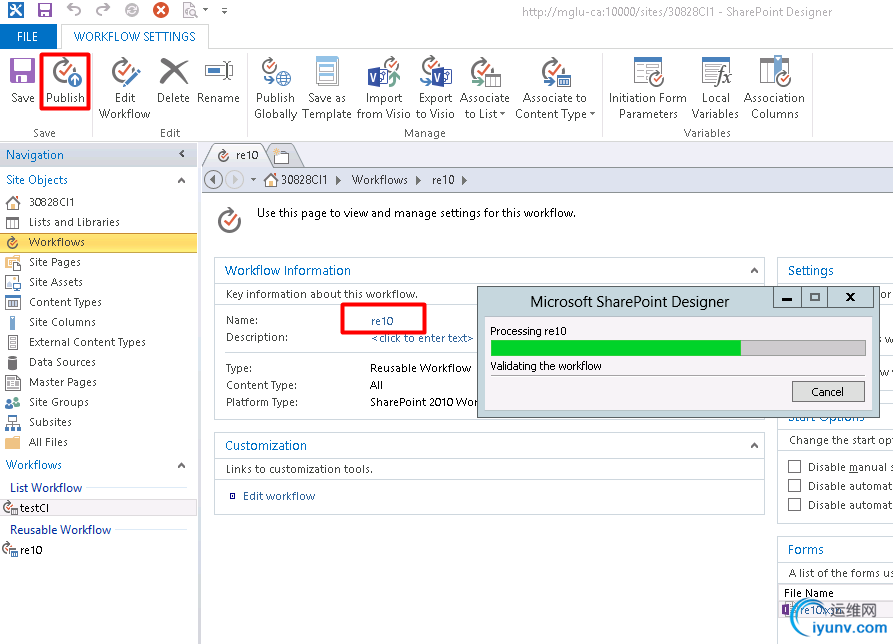The image size is (893, 644).
Task: Tick the last Disable automatic checkbox
Action: tap(794, 504)
